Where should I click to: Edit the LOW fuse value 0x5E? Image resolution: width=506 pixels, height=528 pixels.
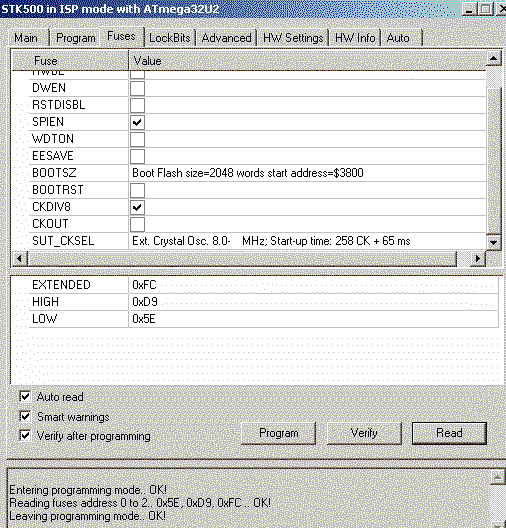point(313,319)
